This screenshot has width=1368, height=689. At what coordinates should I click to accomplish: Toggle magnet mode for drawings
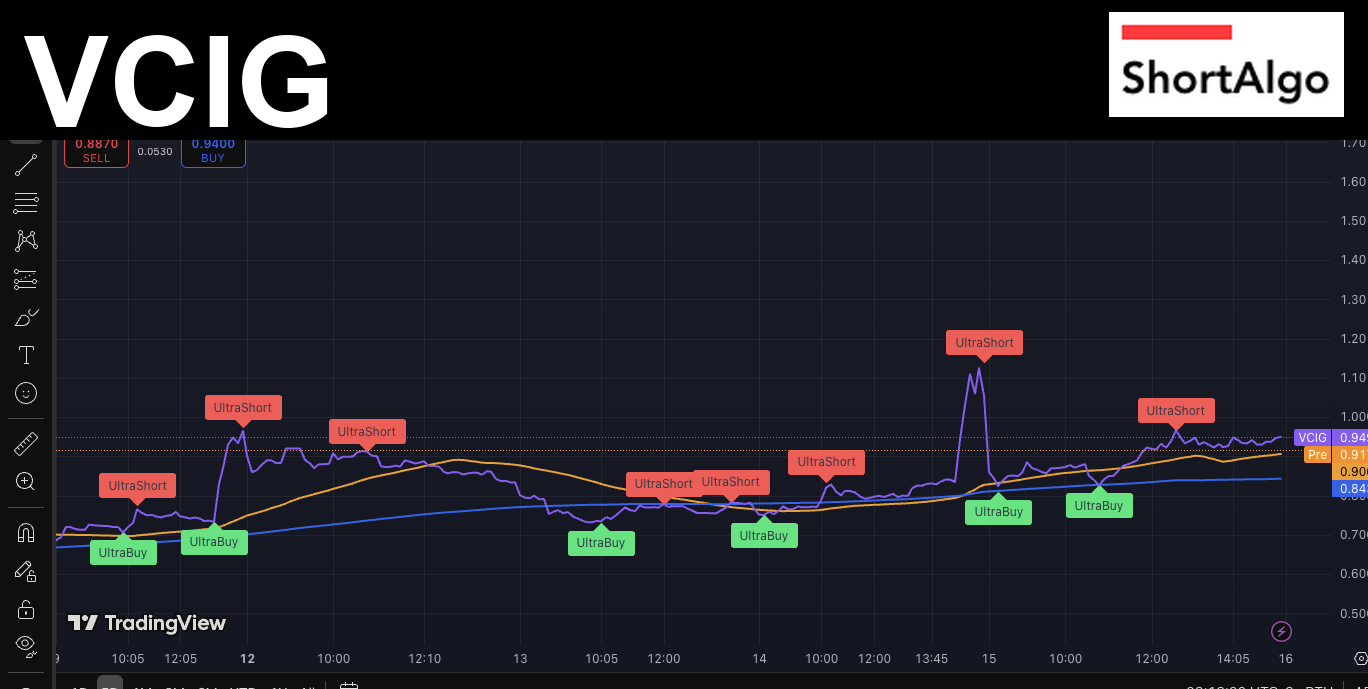point(26,532)
